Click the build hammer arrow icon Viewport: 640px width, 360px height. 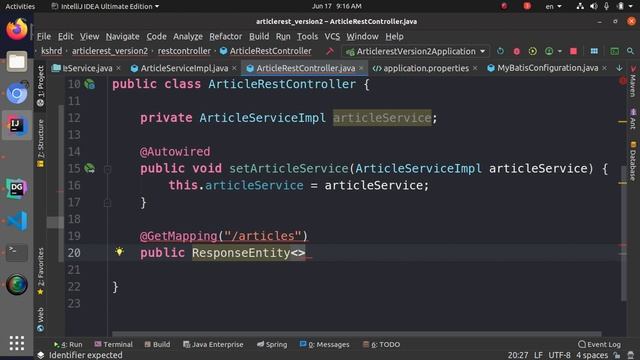click(330, 51)
